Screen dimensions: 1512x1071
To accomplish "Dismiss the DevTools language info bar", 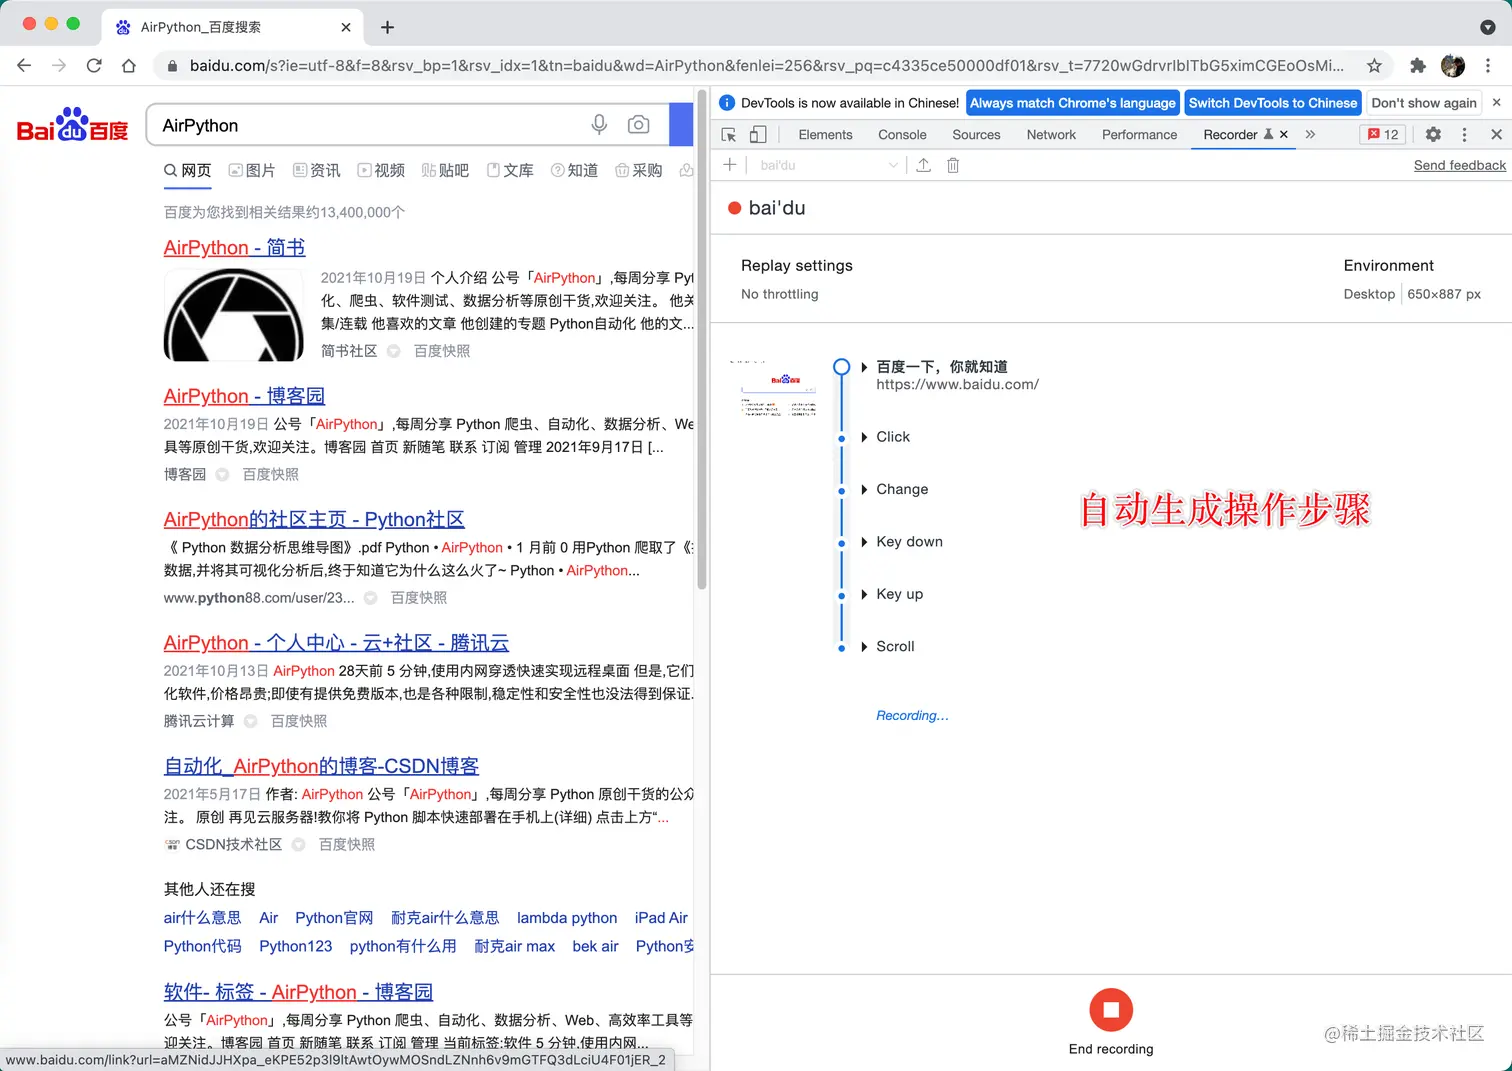I will (1496, 102).
